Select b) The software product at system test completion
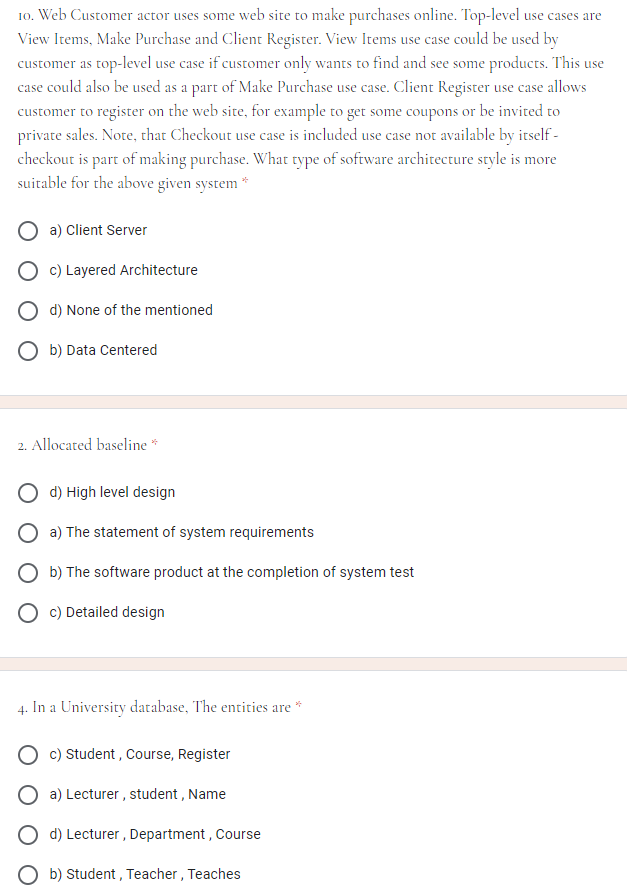The width and height of the screenshot is (627, 896). (28, 572)
